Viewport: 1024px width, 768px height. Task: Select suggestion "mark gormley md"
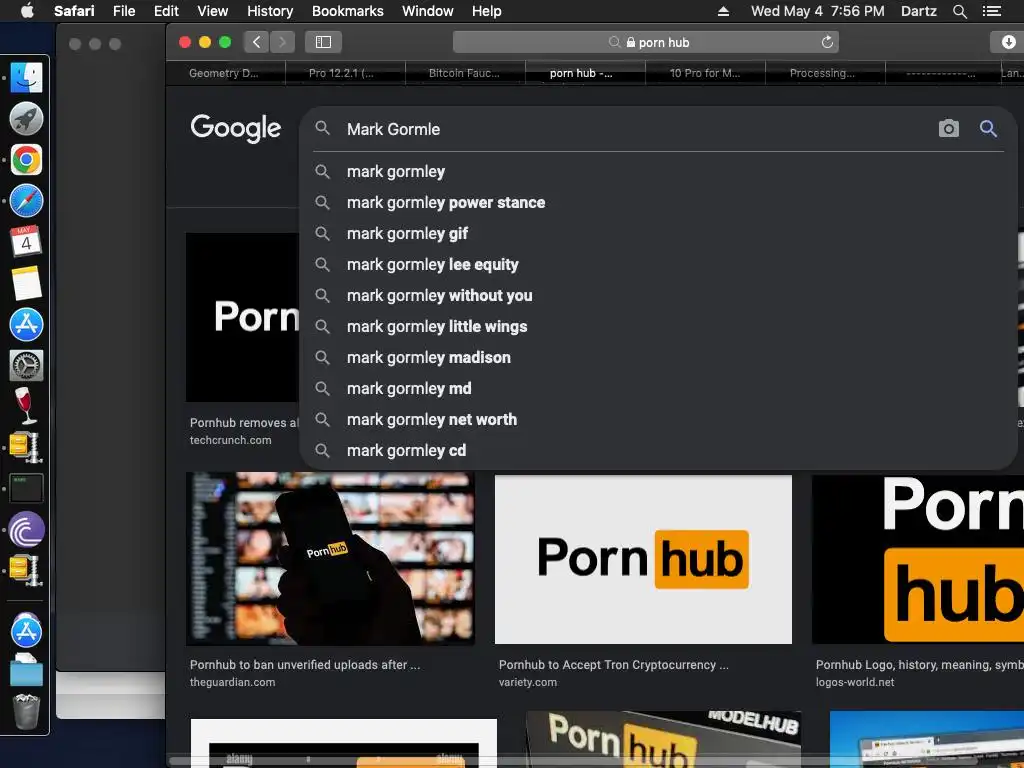658,389
